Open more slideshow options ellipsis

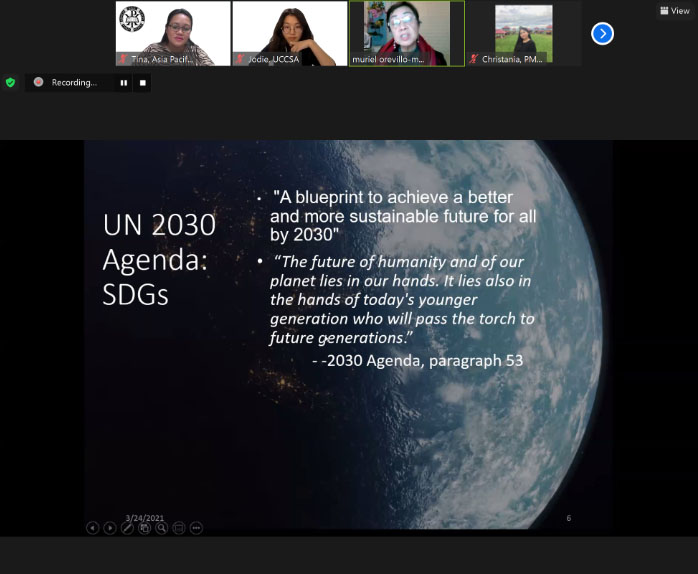tap(196, 528)
